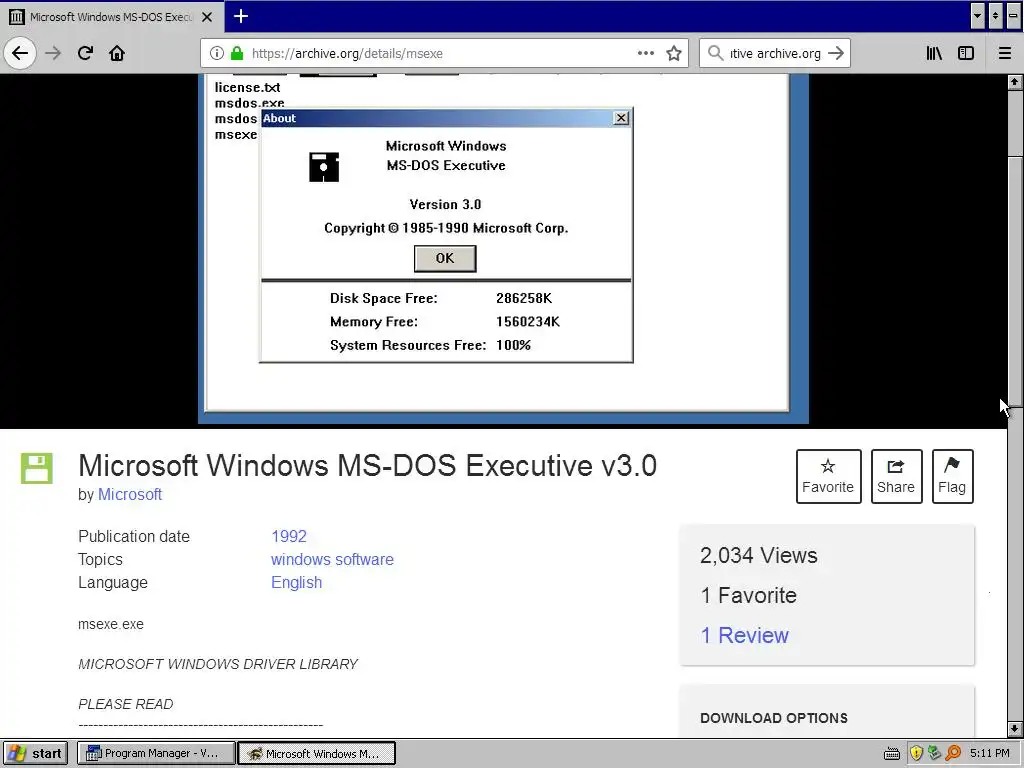
Task: Click the network tray icon
Action: [x=934, y=753]
